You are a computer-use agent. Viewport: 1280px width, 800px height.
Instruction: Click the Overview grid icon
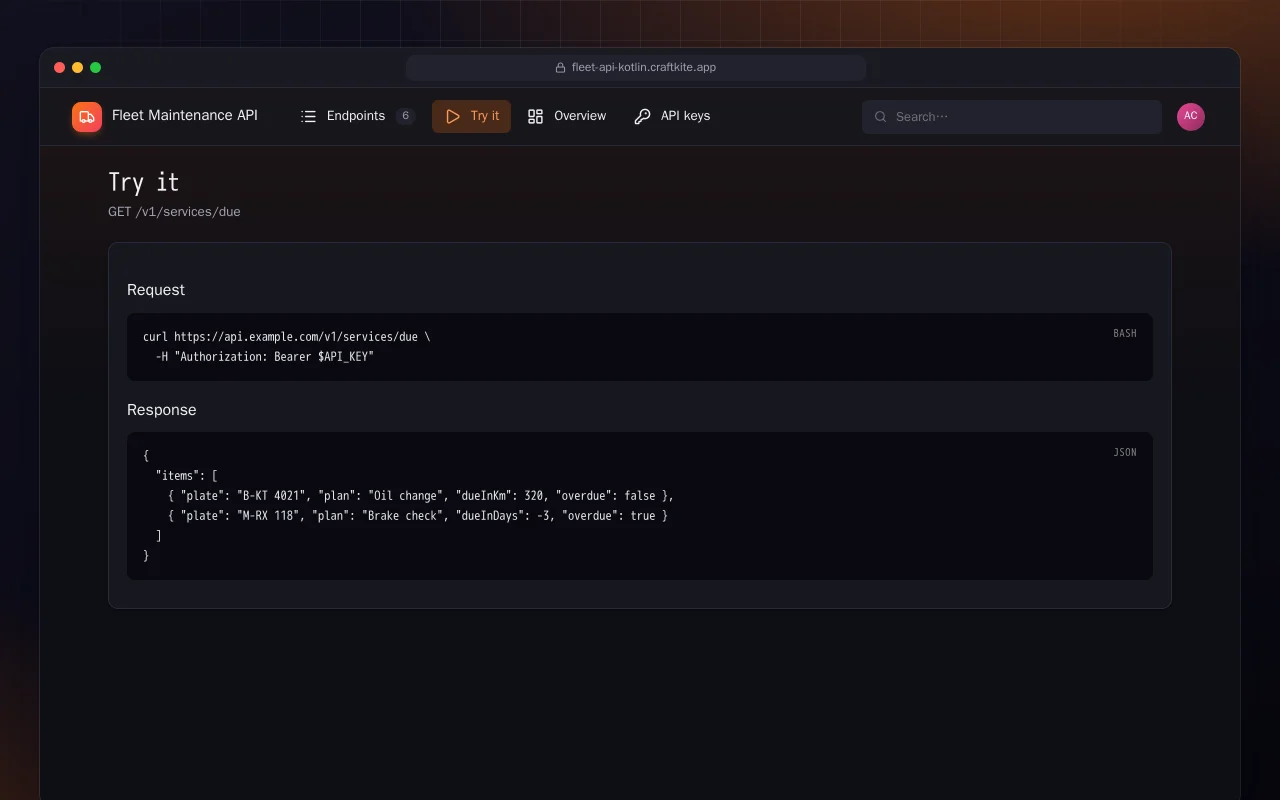[x=535, y=116]
